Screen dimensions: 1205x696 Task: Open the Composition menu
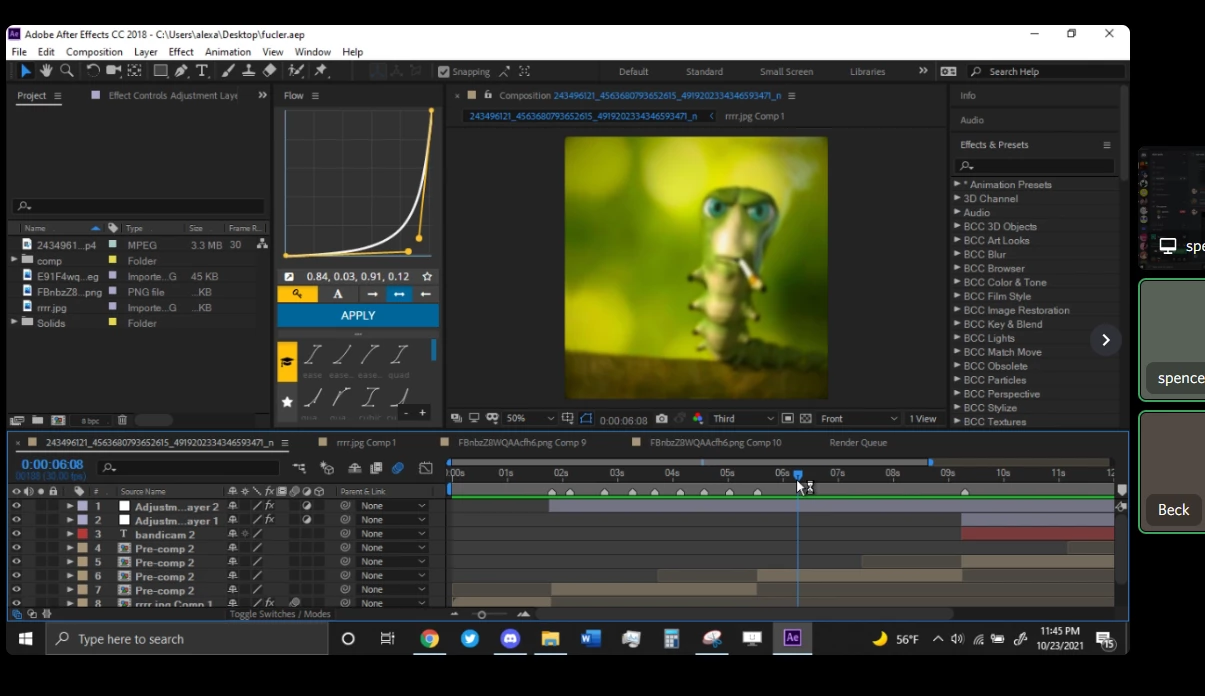[x=94, y=52]
